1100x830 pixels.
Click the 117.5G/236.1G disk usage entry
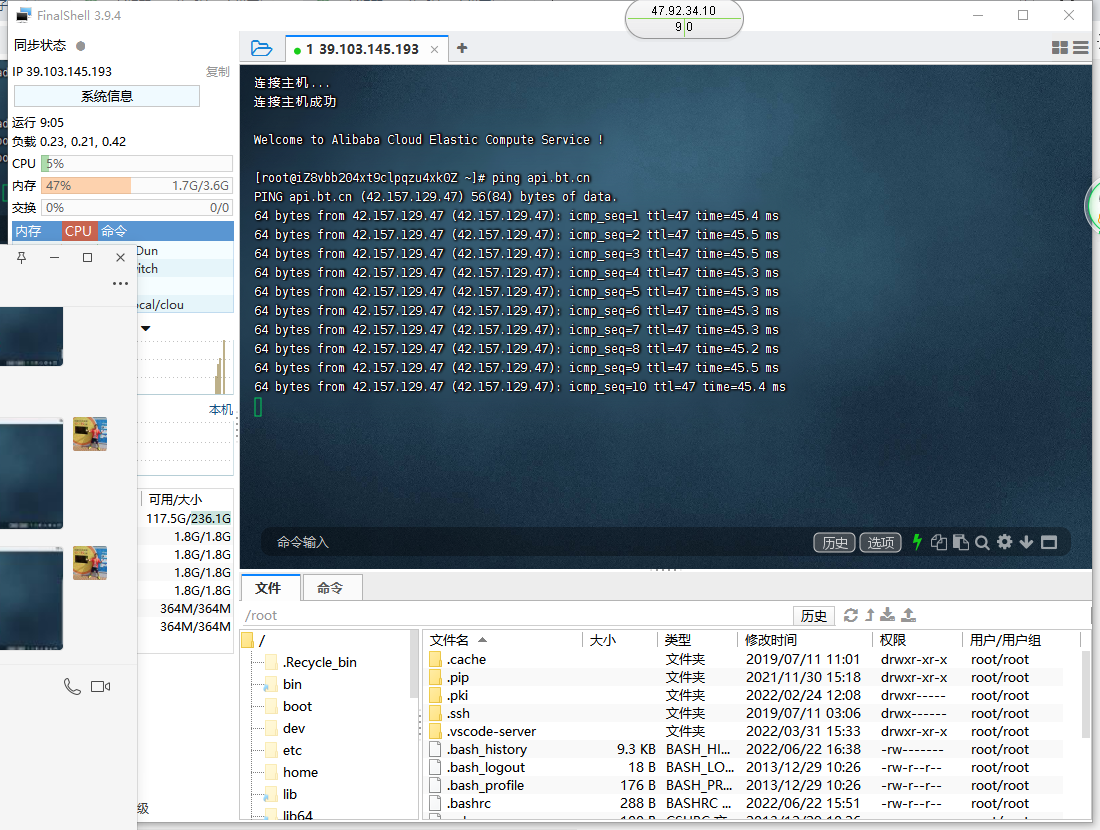(x=188, y=518)
